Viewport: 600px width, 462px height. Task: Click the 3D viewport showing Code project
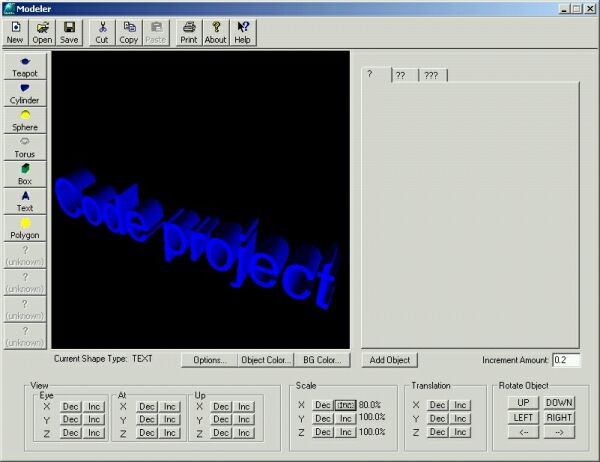(201, 199)
